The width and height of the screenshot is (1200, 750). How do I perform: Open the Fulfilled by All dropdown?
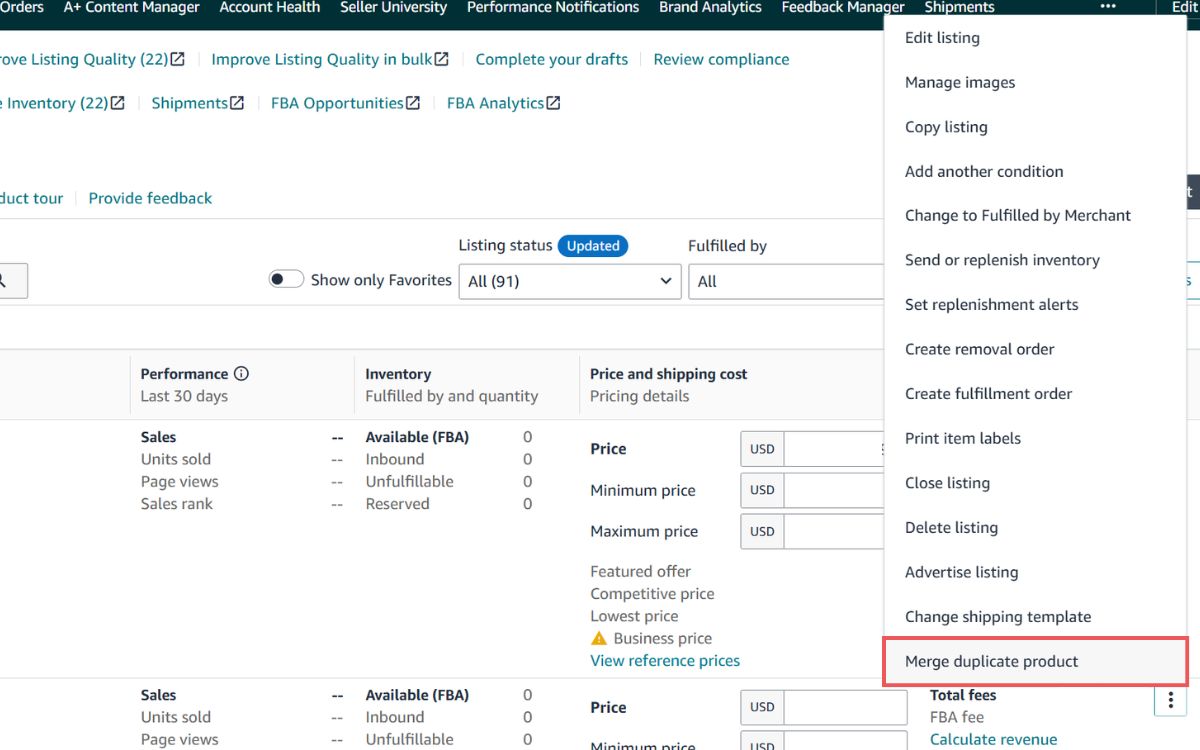(x=787, y=281)
